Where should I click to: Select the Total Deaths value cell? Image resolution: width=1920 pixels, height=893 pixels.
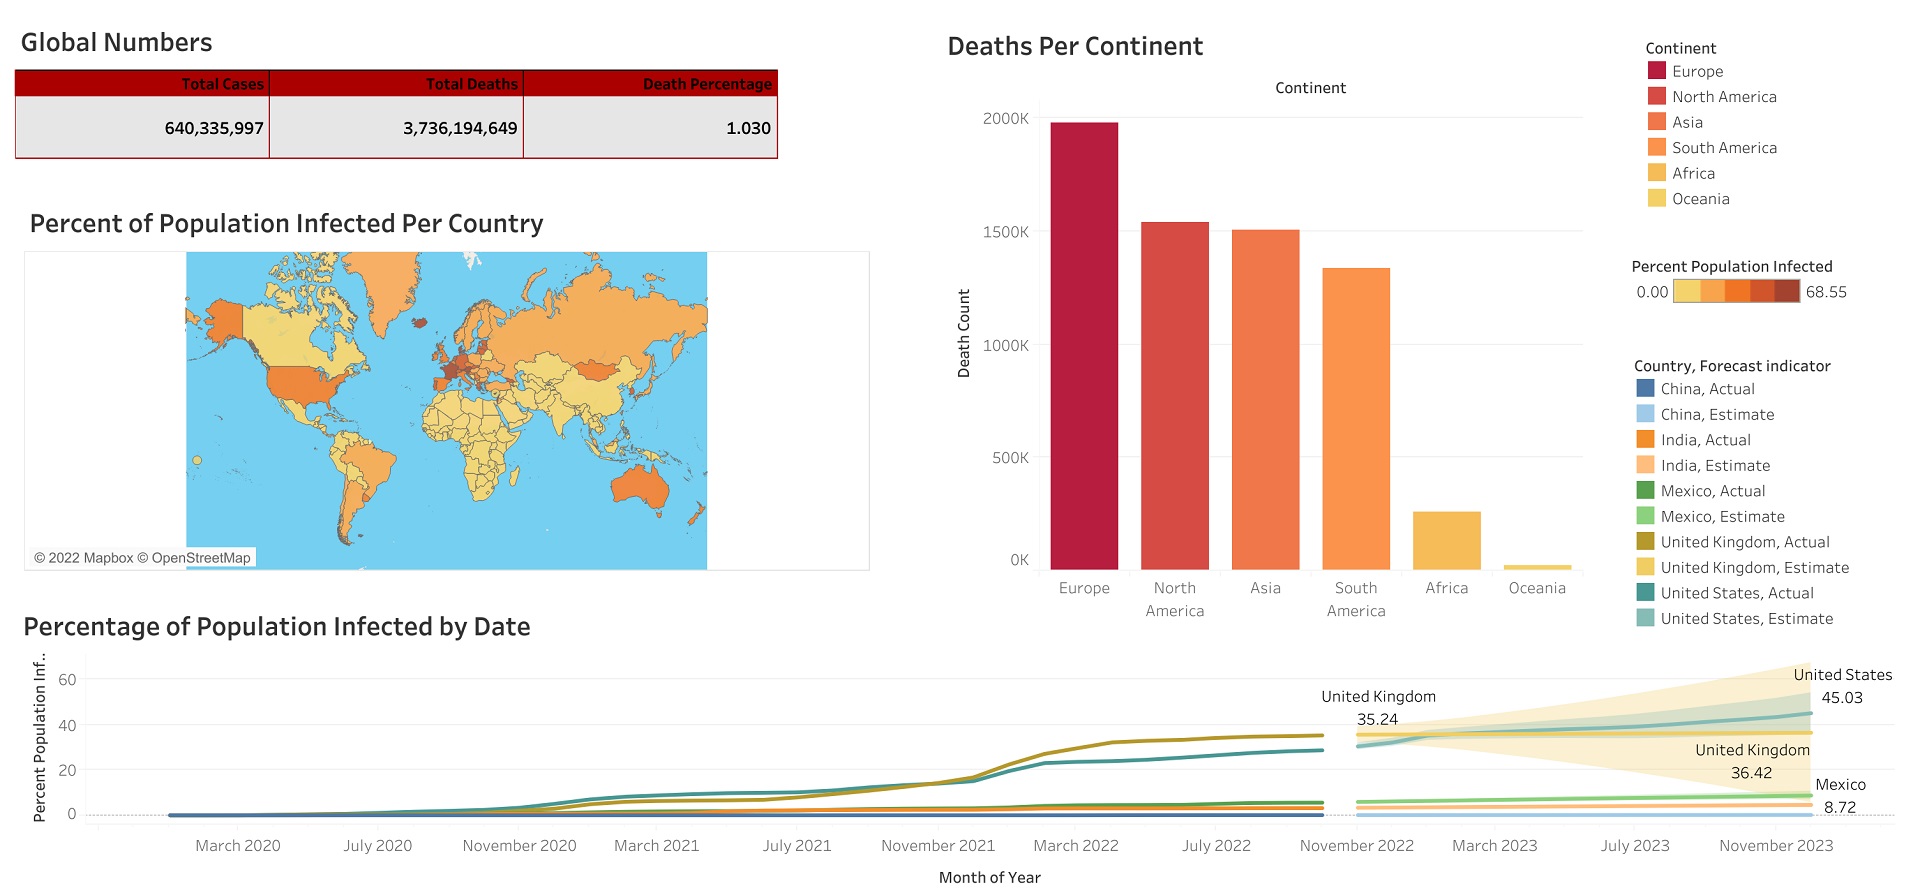pyautogui.click(x=460, y=128)
